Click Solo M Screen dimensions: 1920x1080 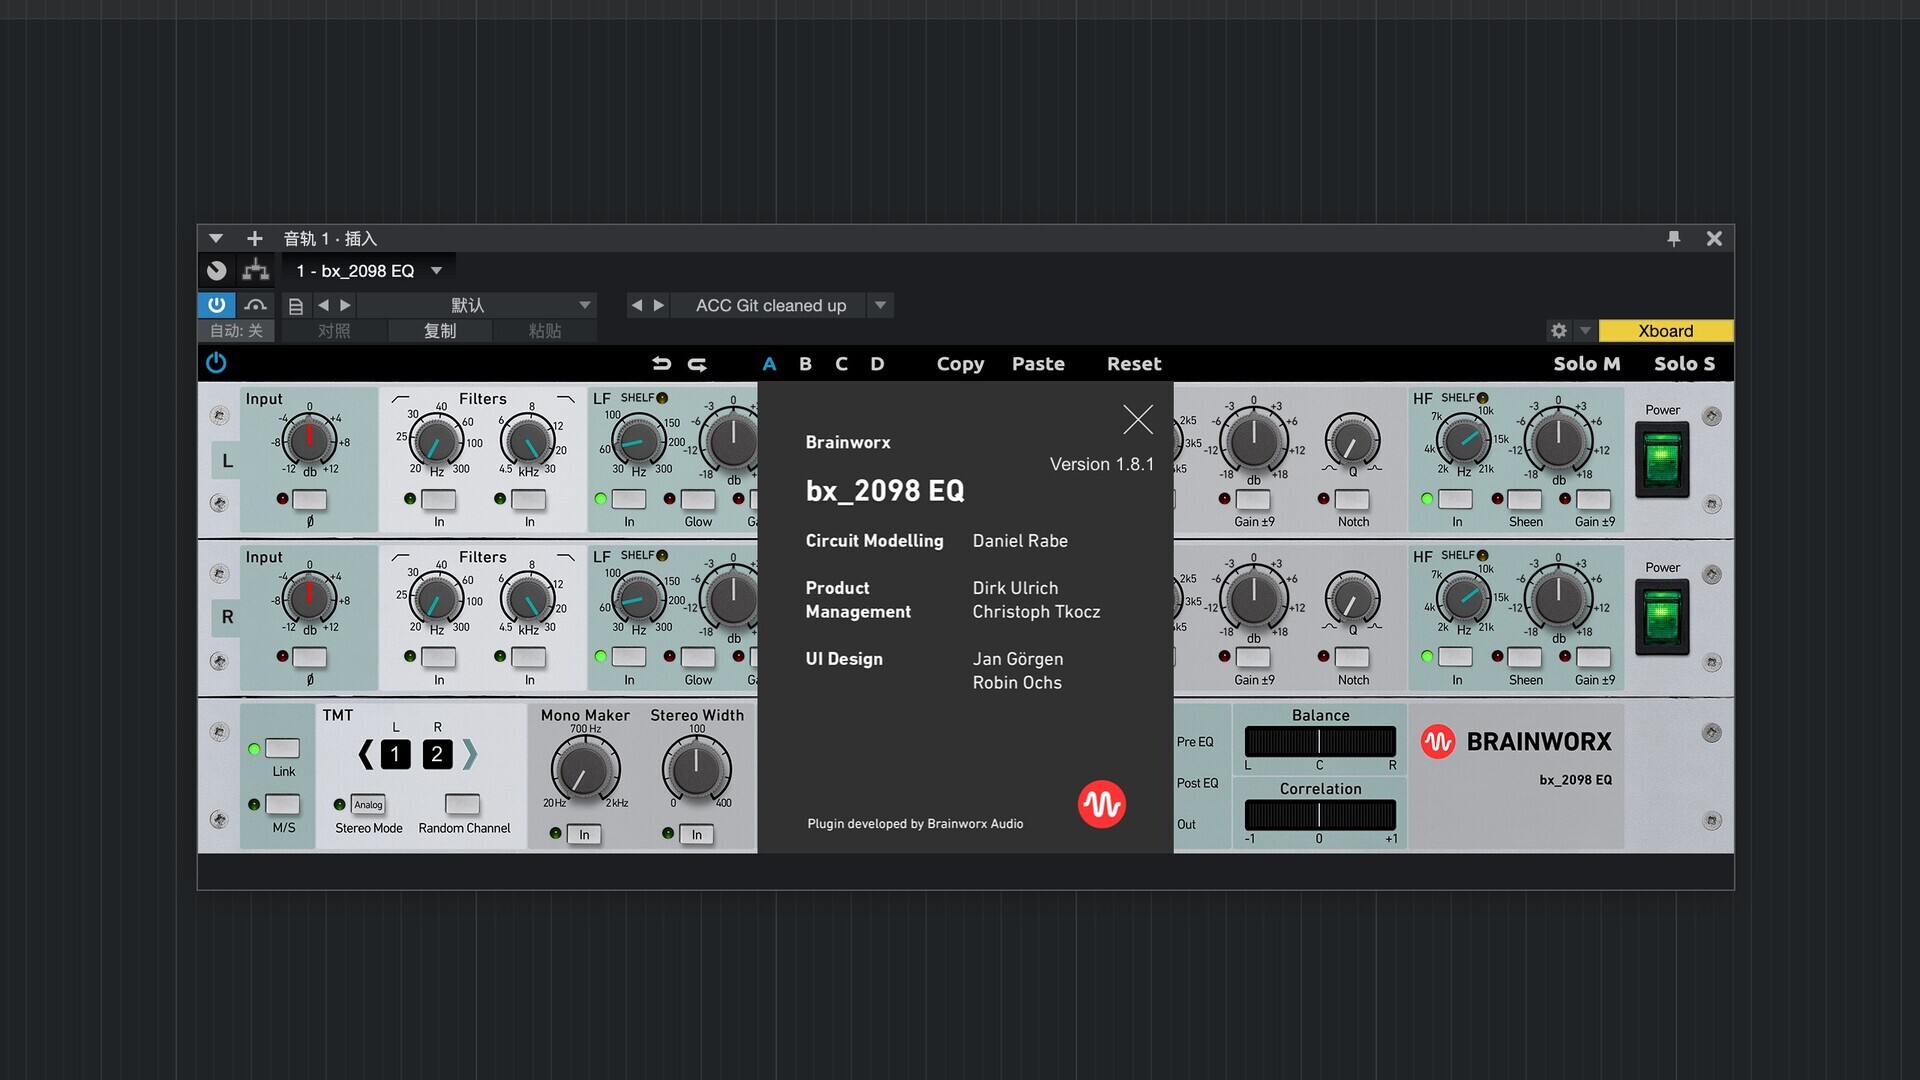click(x=1586, y=364)
